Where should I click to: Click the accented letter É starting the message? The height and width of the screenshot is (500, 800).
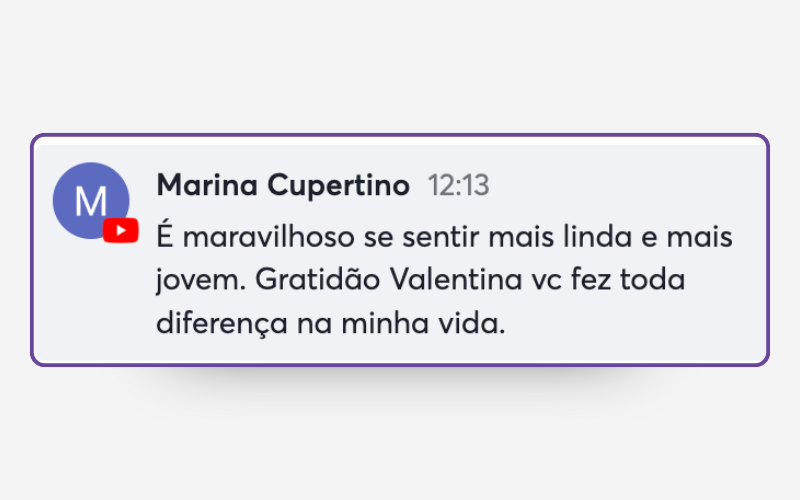coord(165,238)
